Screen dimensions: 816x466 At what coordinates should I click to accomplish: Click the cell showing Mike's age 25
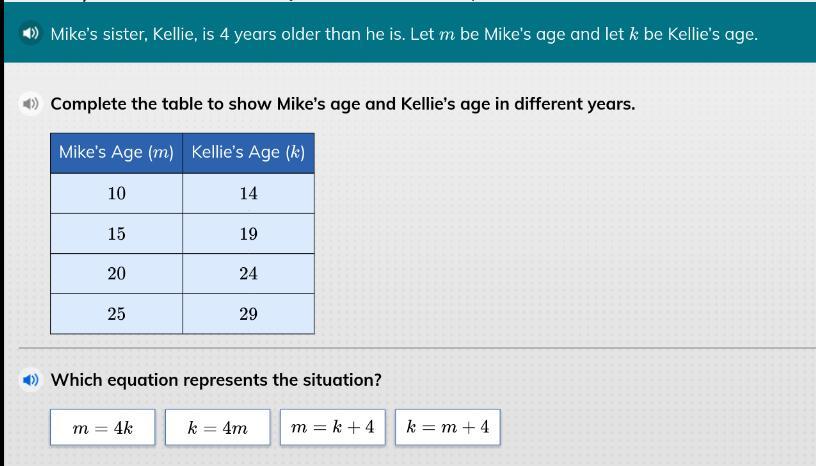pos(117,314)
